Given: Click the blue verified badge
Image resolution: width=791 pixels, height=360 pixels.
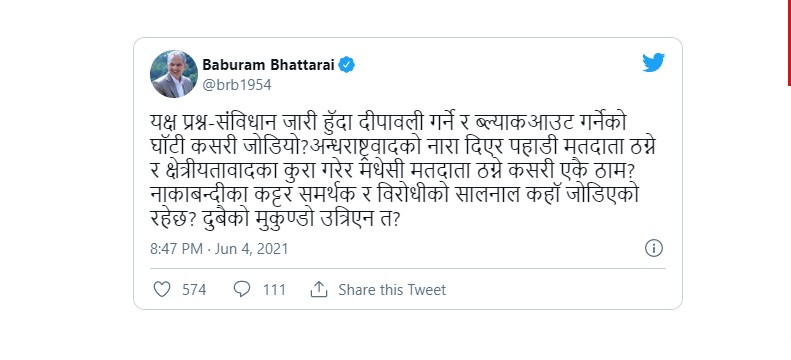Looking at the screenshot, I should coord(347,65).
